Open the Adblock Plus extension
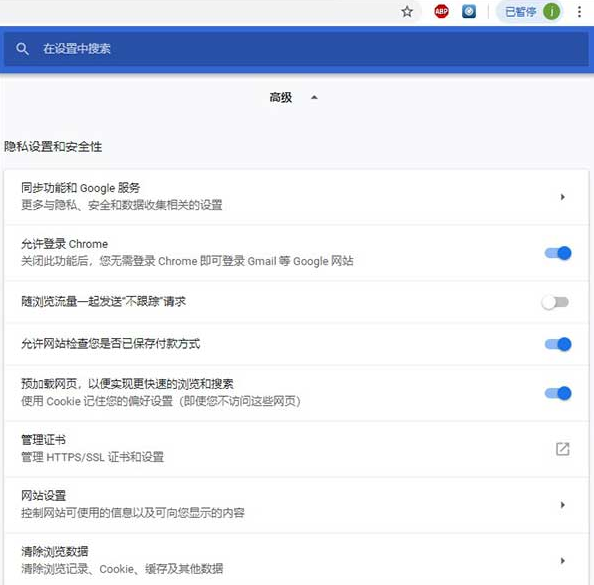Viewport: 594px width, 585px height. pyautogui.click(x=441, y=12)
